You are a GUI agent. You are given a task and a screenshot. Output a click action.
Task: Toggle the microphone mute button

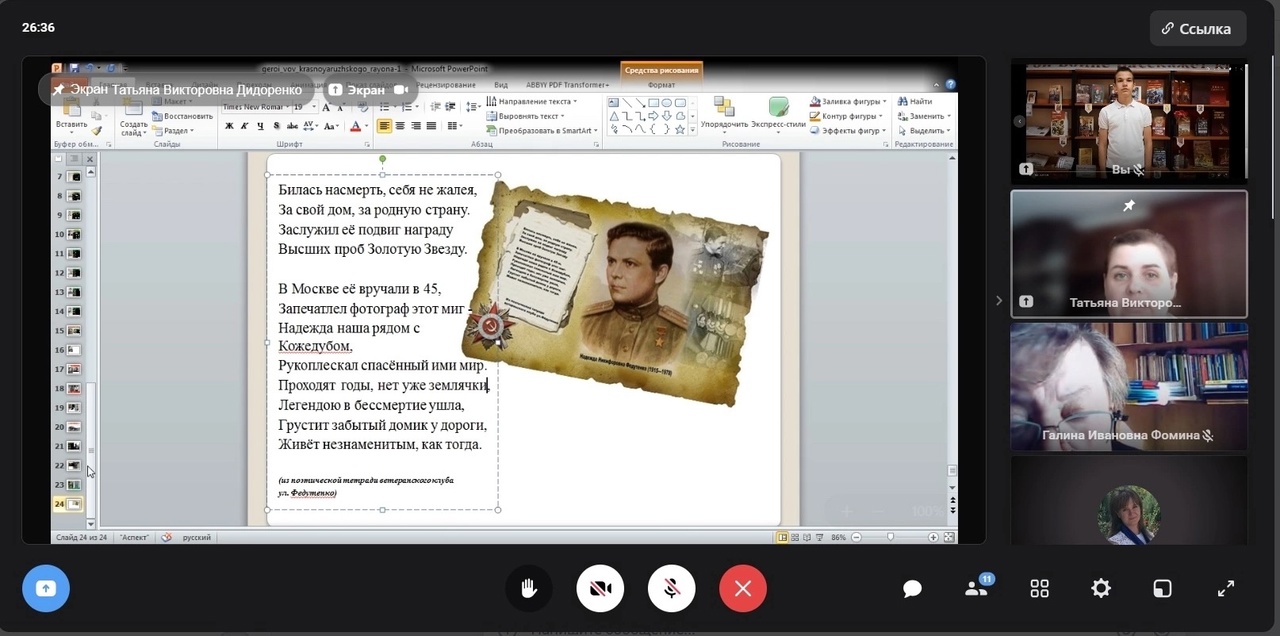(x=671, y=588)
